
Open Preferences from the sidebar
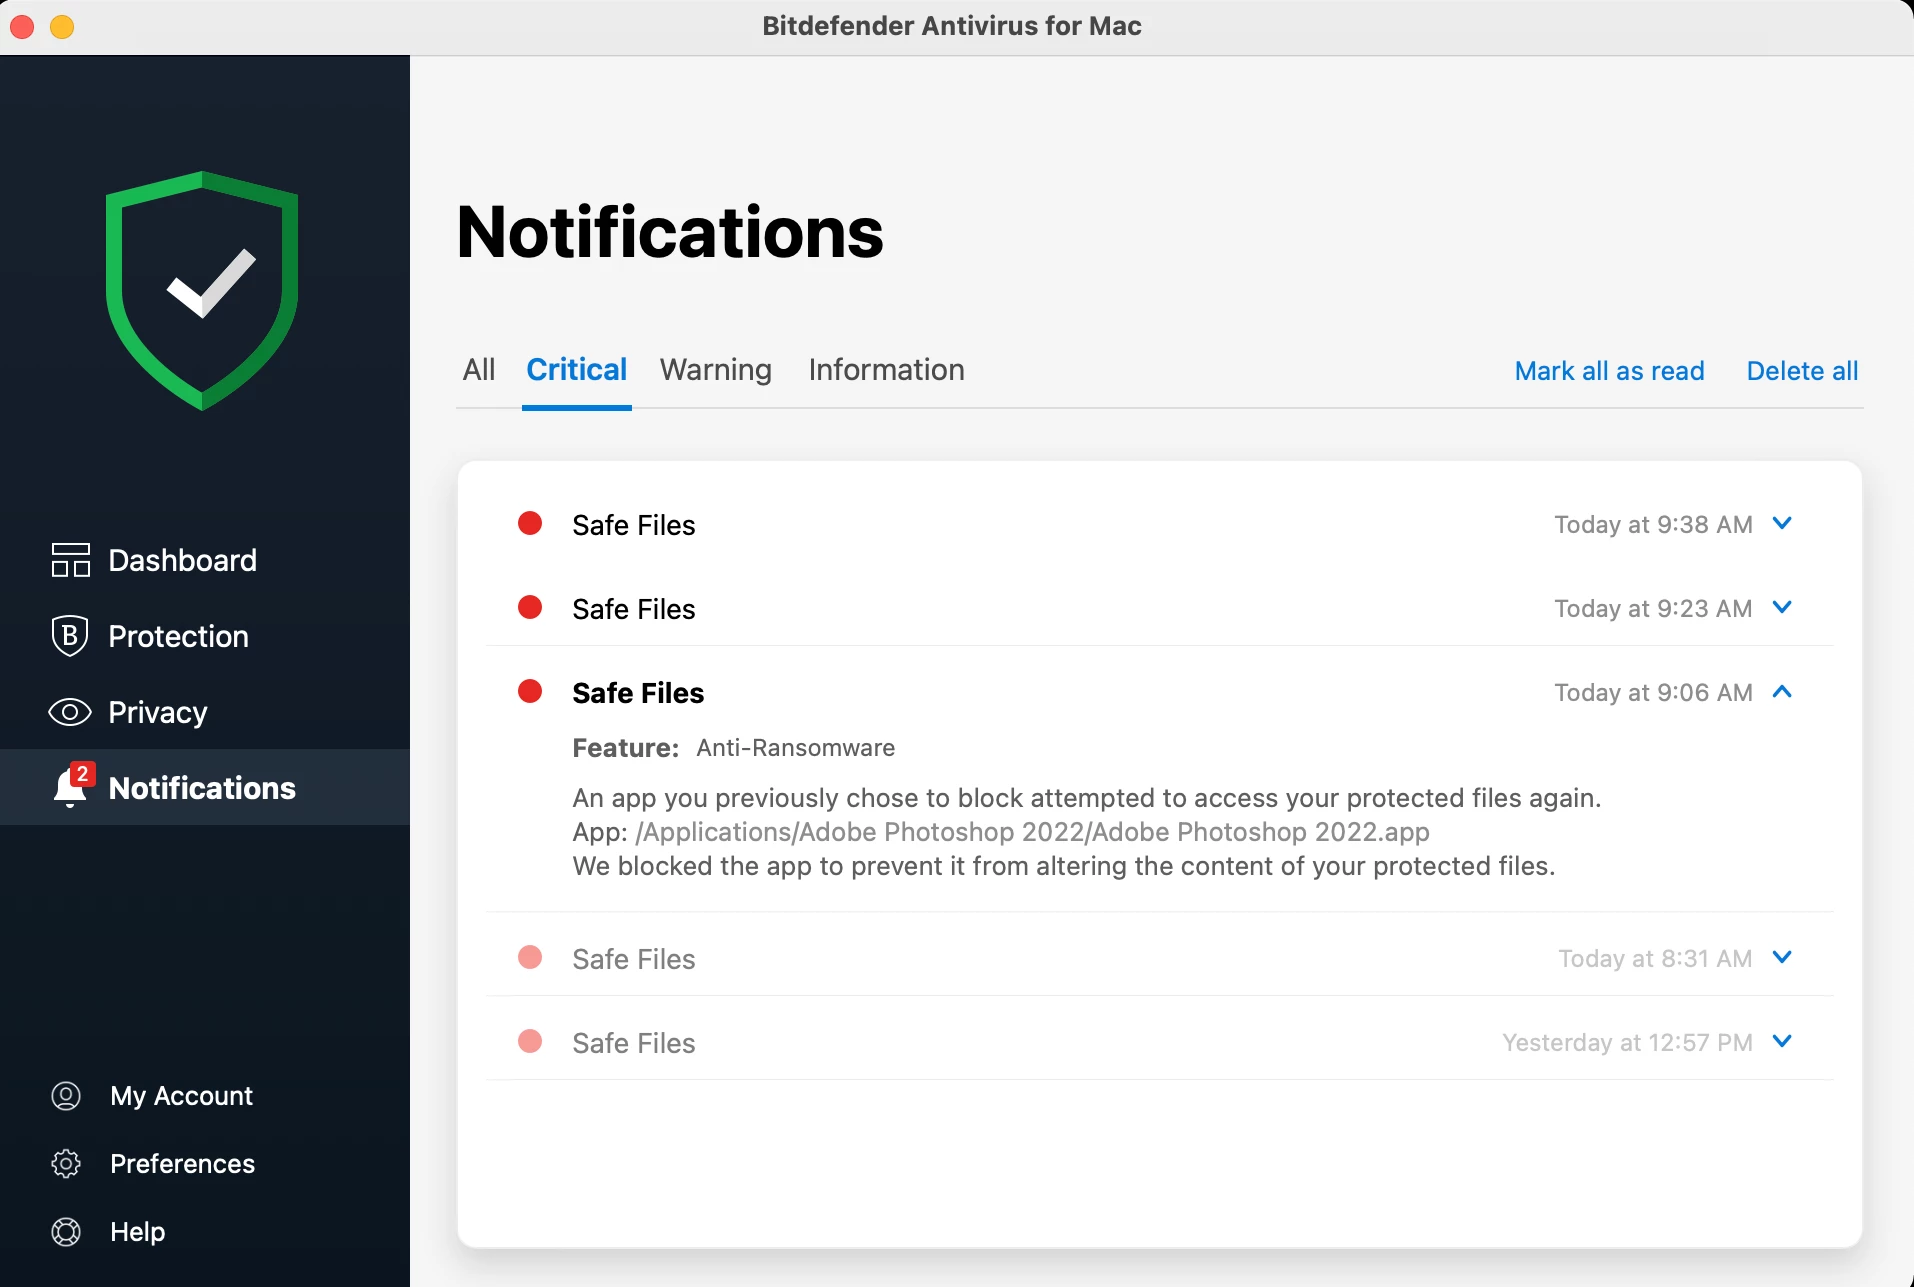(x=183, y=1164)
